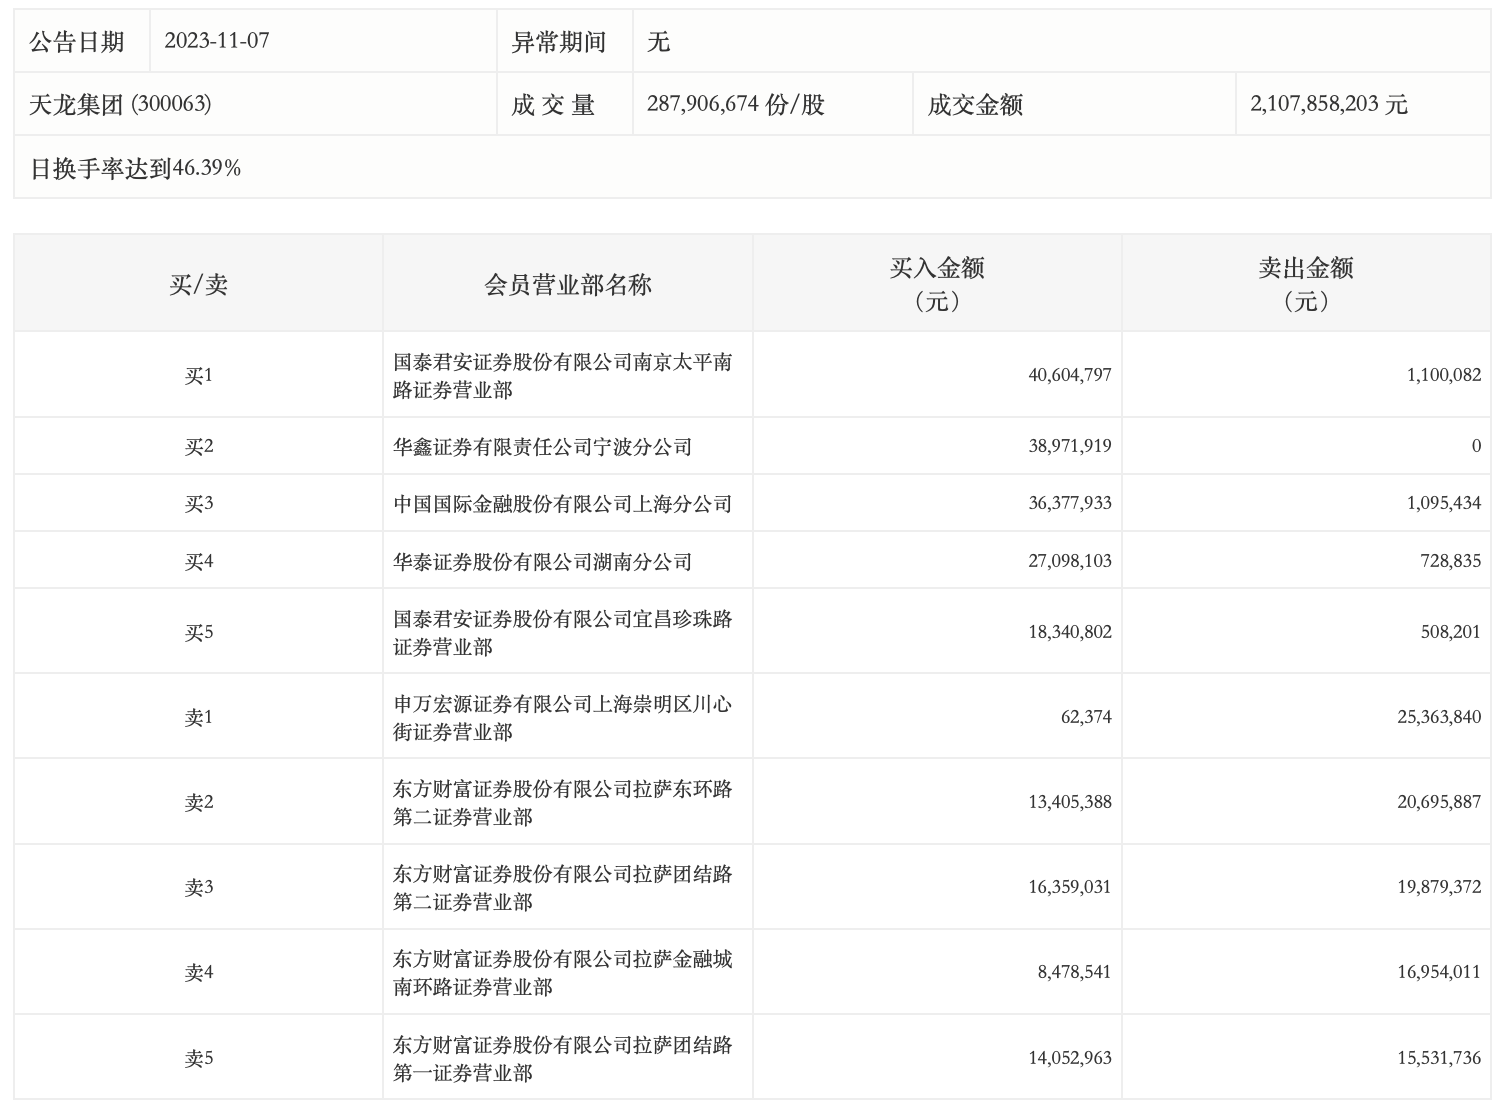The width and height of the screenshot is (1502, 1106).
Task: Click the 会员营业部名称 column header
Action: (x=567, y=285)
